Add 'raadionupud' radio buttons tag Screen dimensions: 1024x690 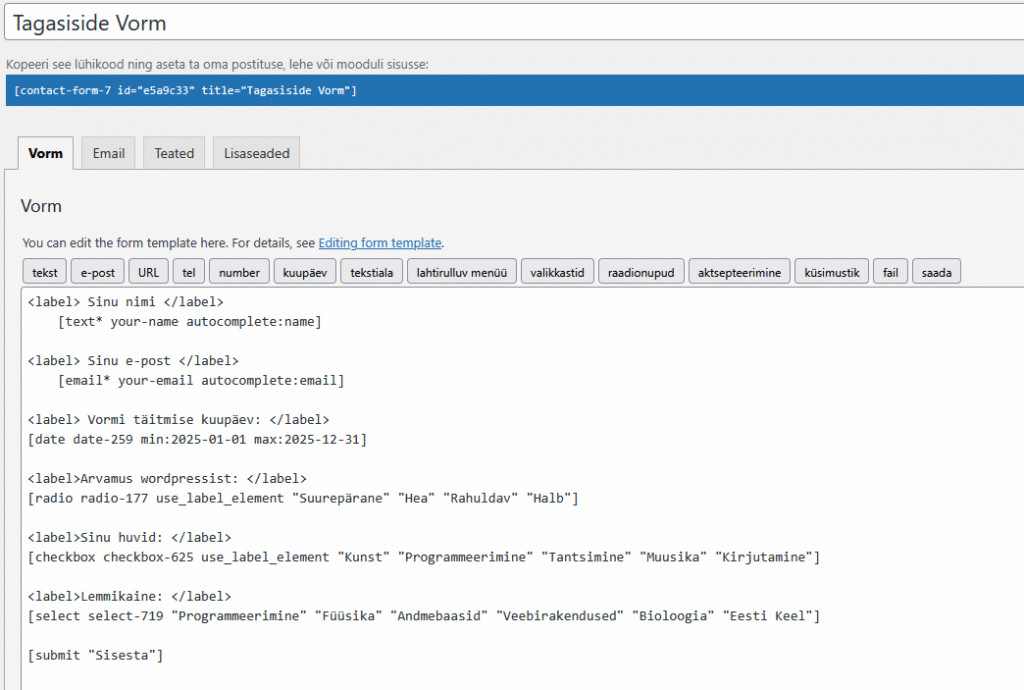click(641, 272)
